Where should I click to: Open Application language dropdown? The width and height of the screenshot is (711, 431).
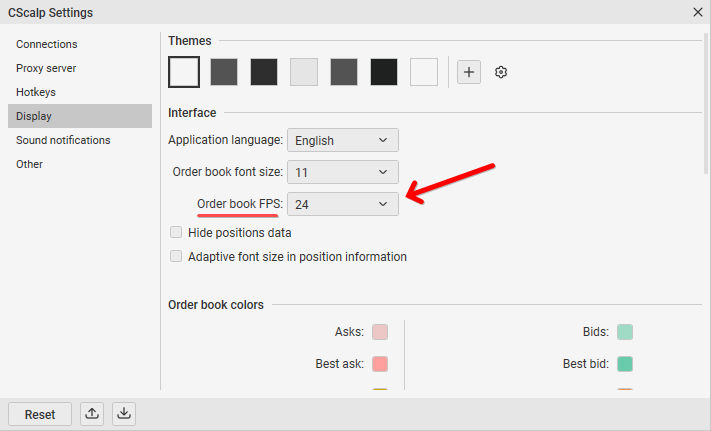pyautogui.click(x=343, y=140)
